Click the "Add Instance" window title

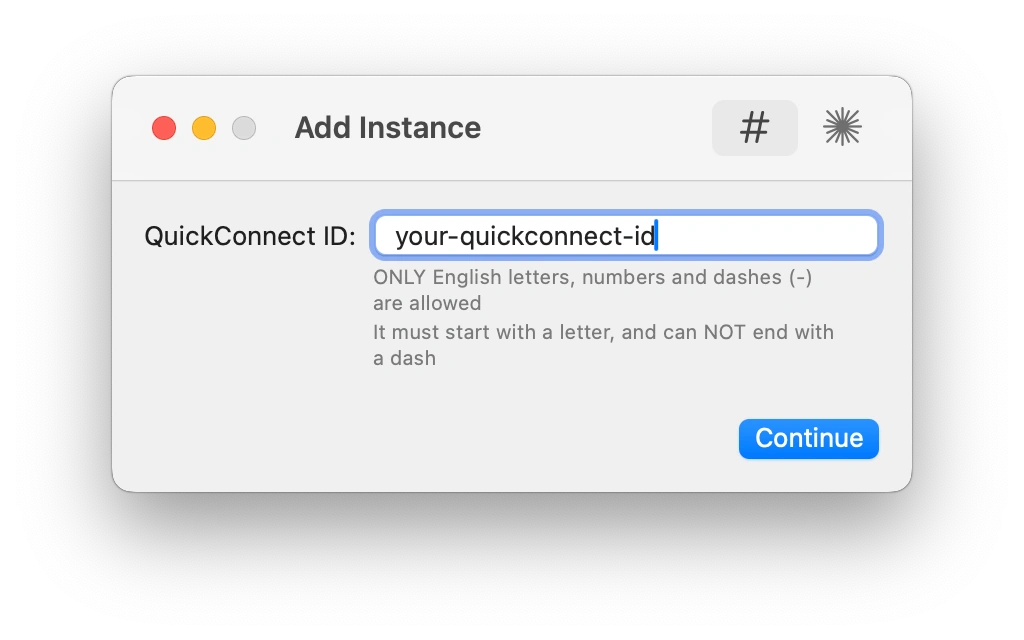pos(387,128)
